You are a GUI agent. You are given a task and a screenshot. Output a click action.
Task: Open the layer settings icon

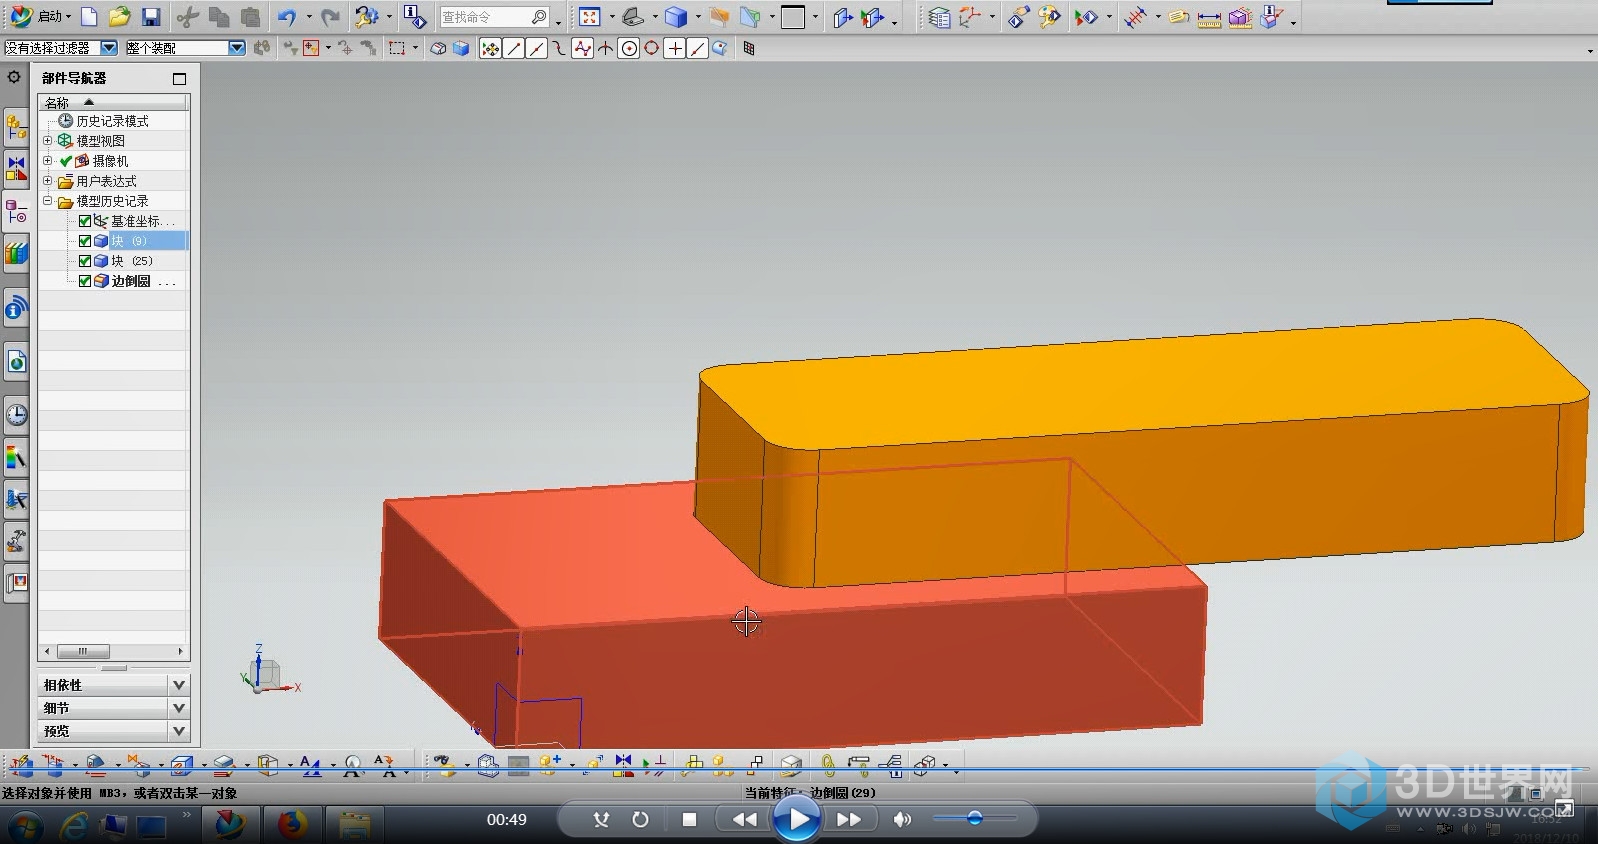pyautogui.click(x=939, y=17)
